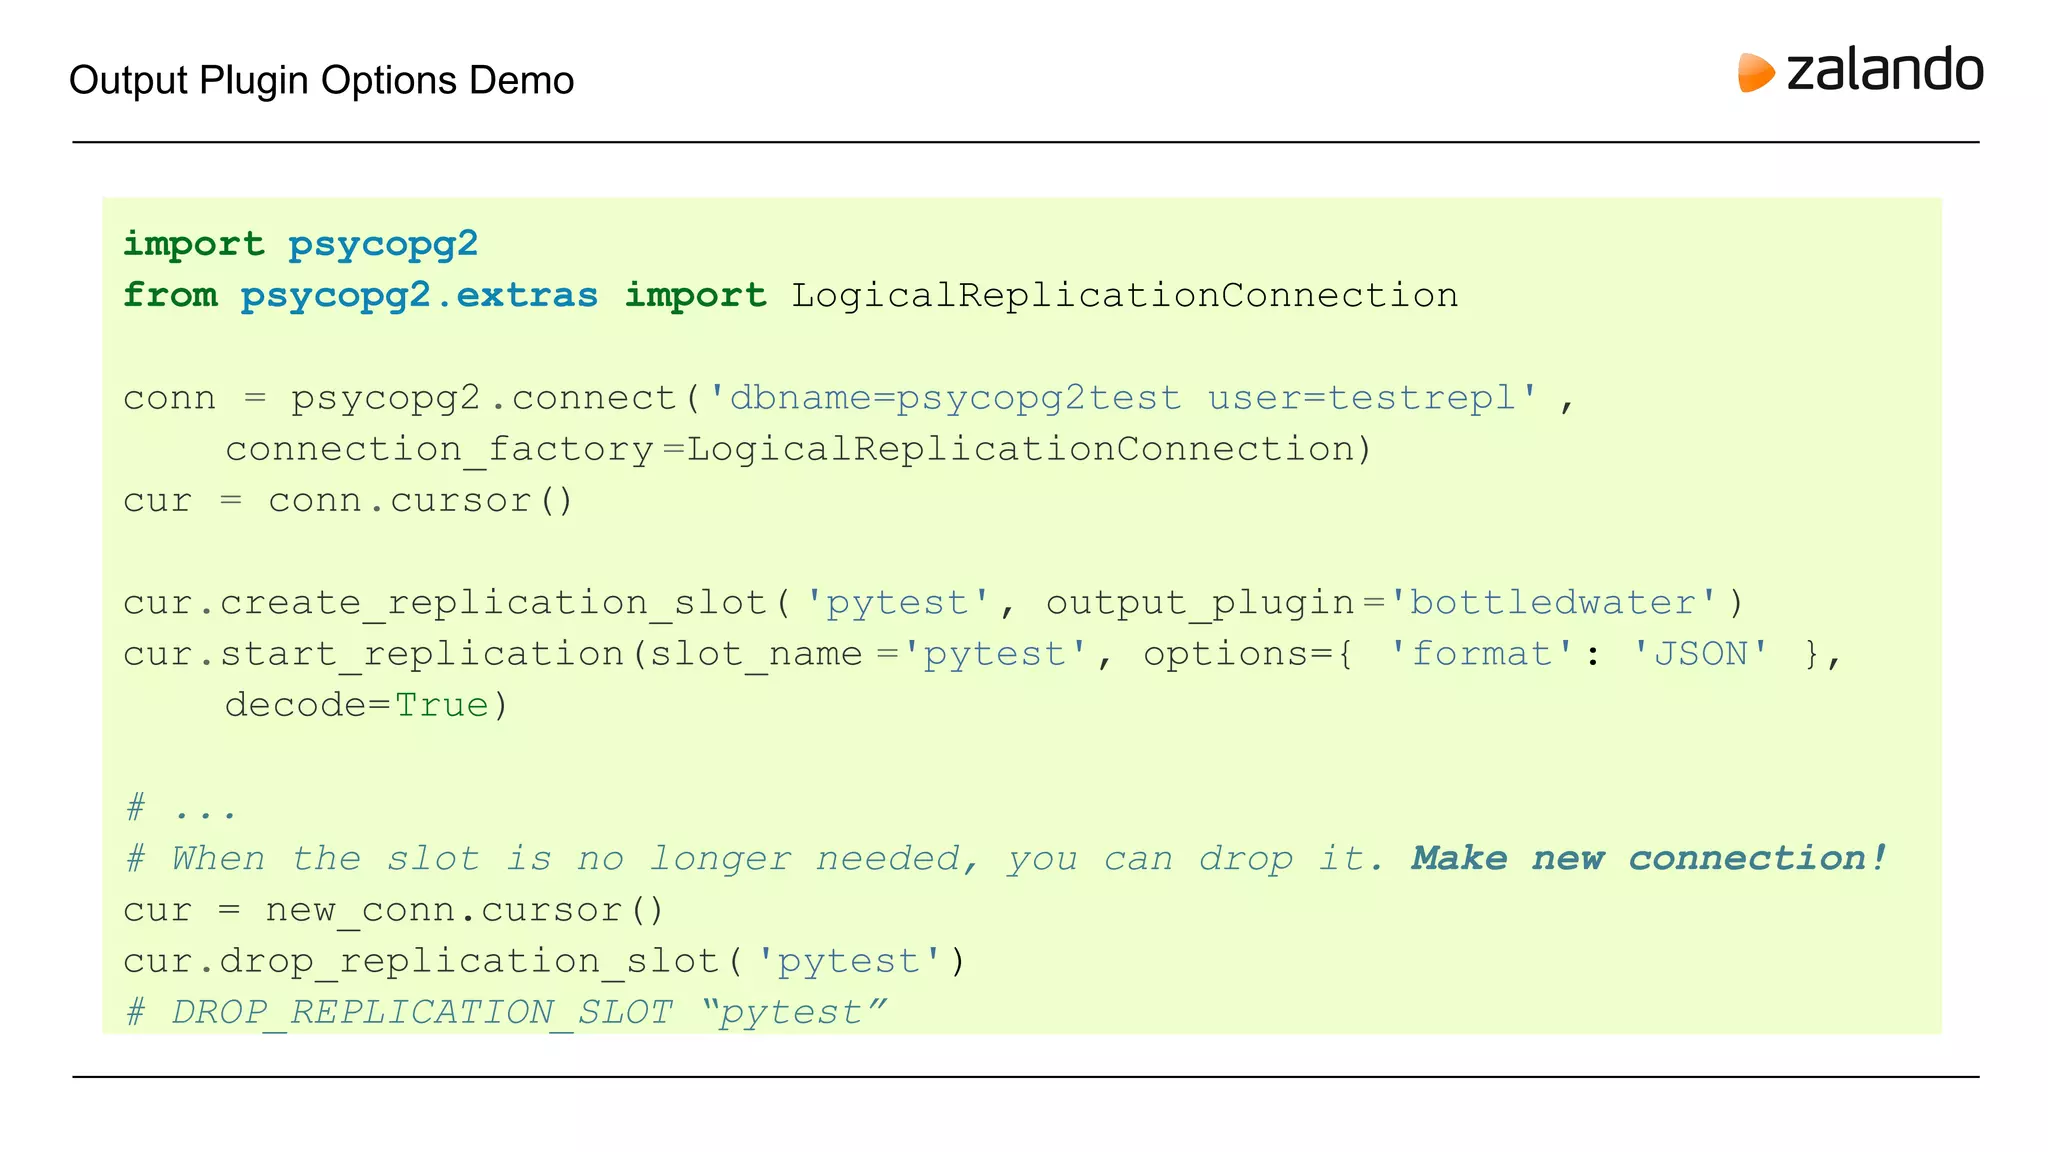Click the '# DROP_REPLICATION_SLOT "pytest"' comment
Image resolution: width=2048 pixels, height=1152 pixels.
[506, 1012]
